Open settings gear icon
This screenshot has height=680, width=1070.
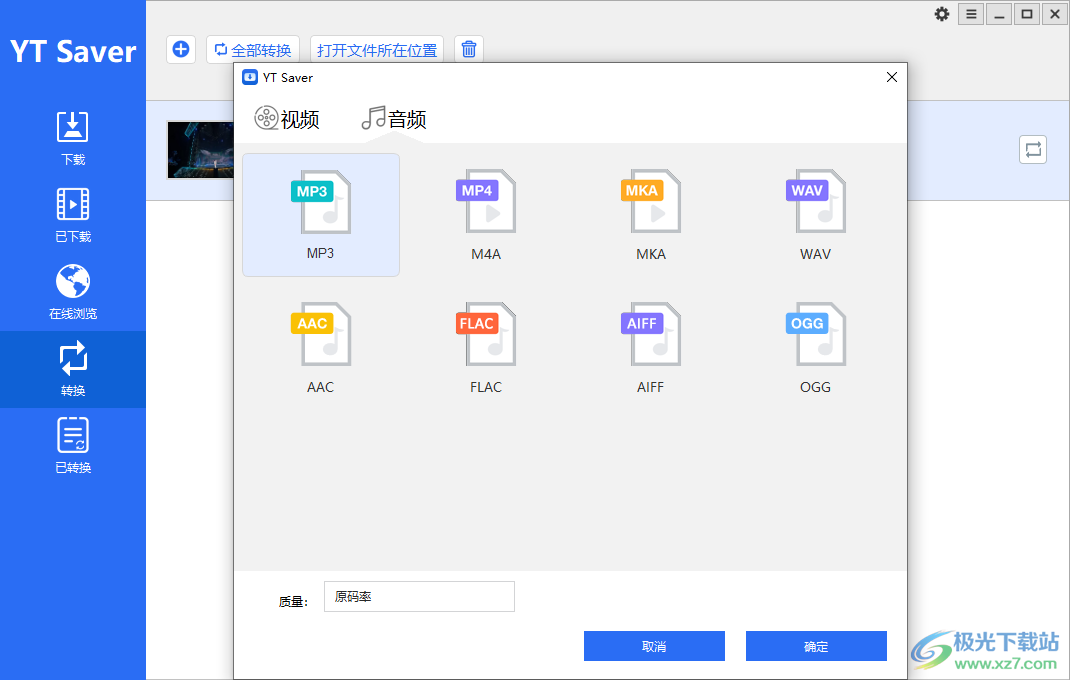tap(942, 14)
